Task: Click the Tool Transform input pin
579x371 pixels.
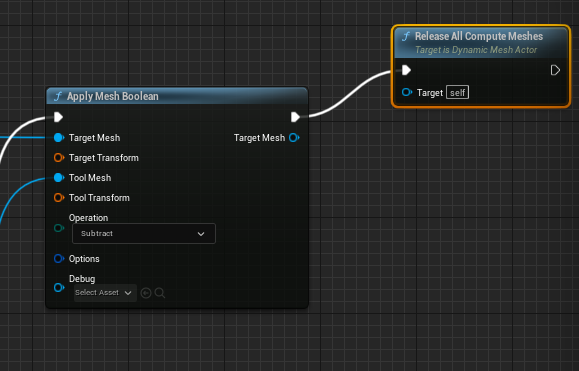Action: (x=59, y=197)
